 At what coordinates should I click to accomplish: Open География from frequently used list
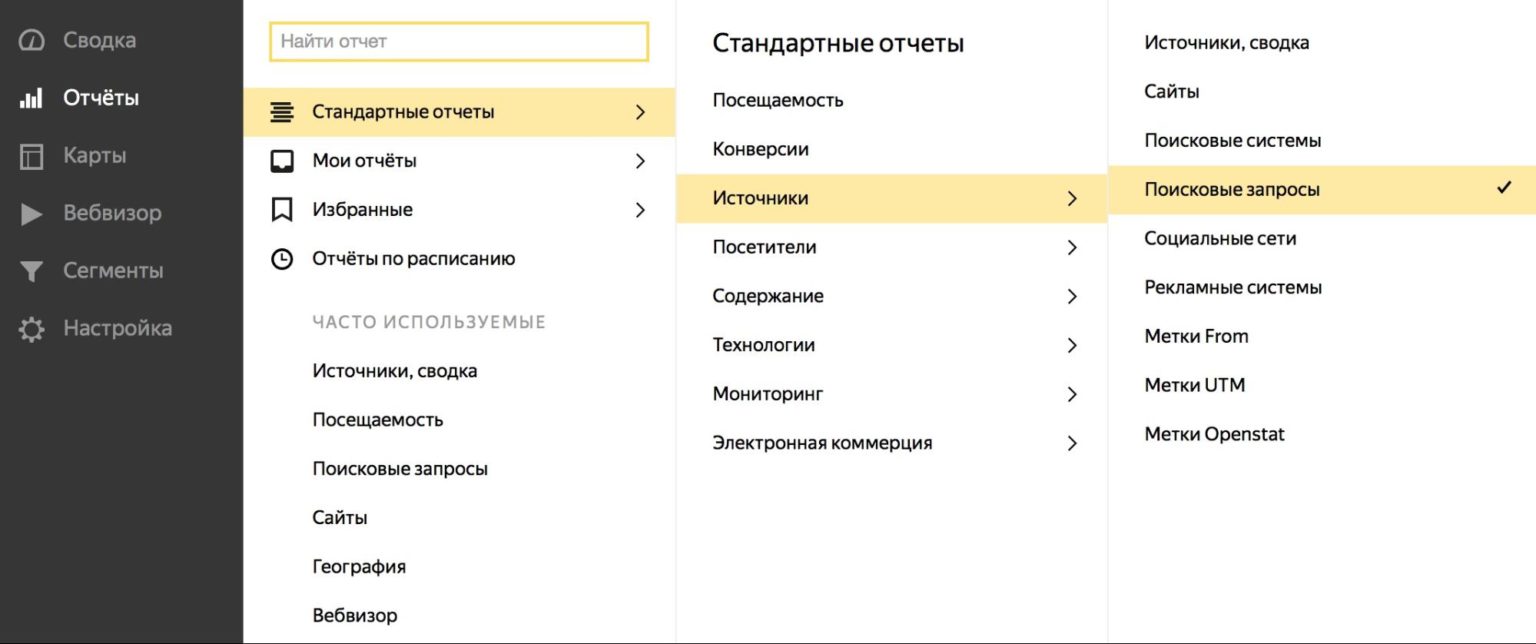(359, 567)
